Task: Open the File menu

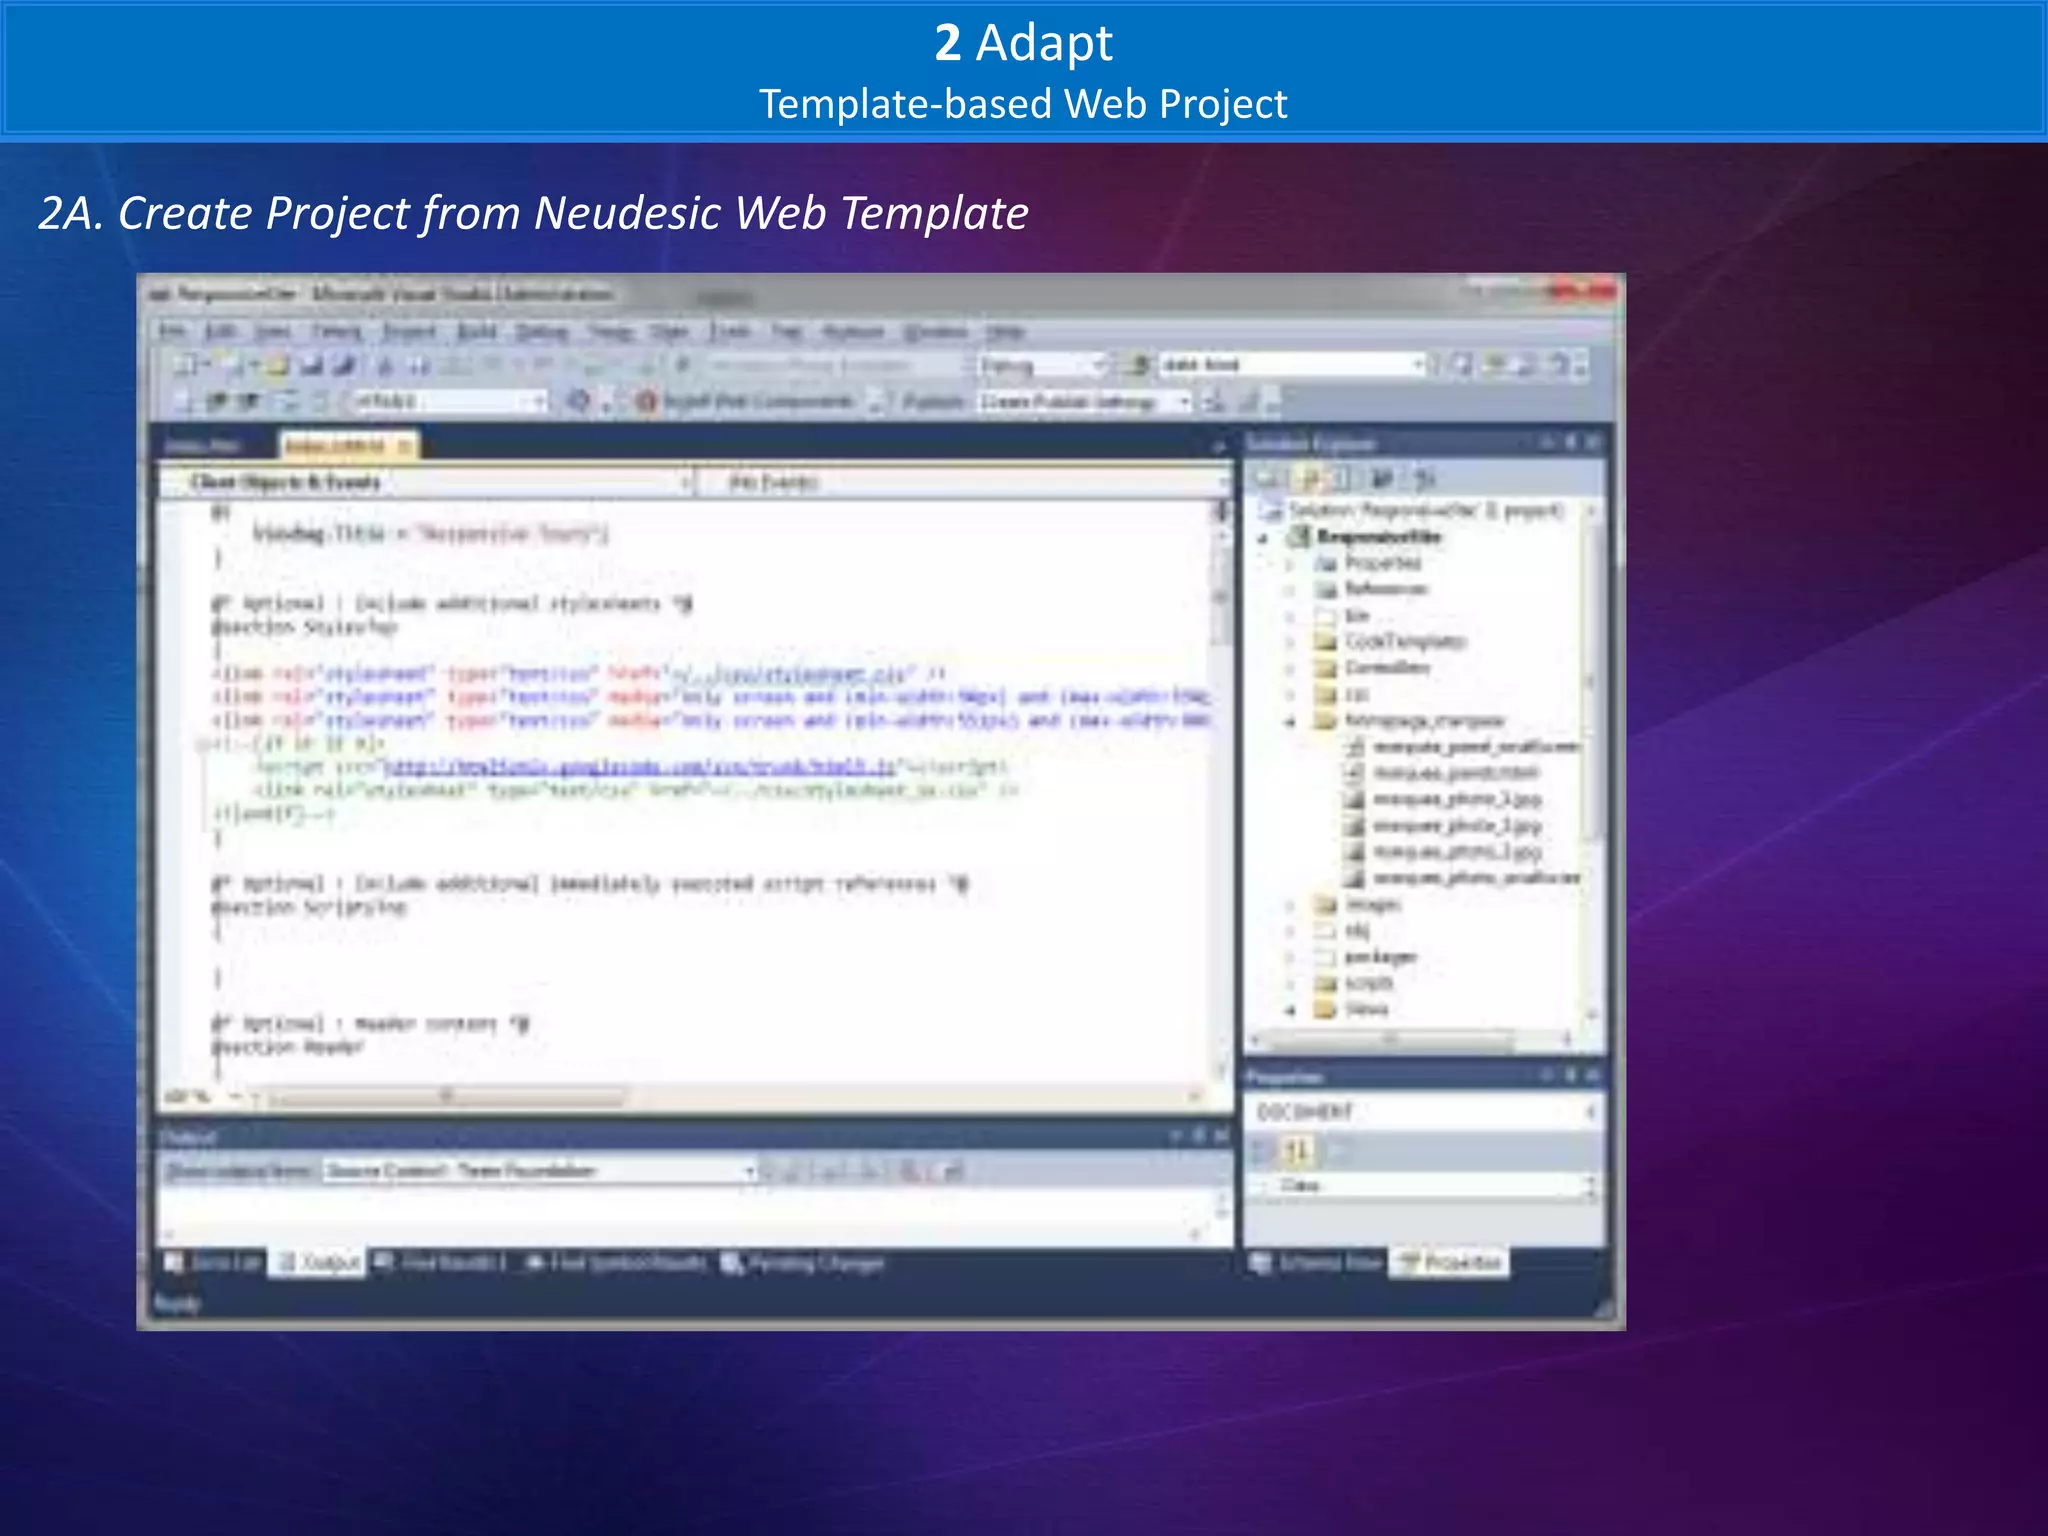Action: pyautogui.click(x=173, y=331)
